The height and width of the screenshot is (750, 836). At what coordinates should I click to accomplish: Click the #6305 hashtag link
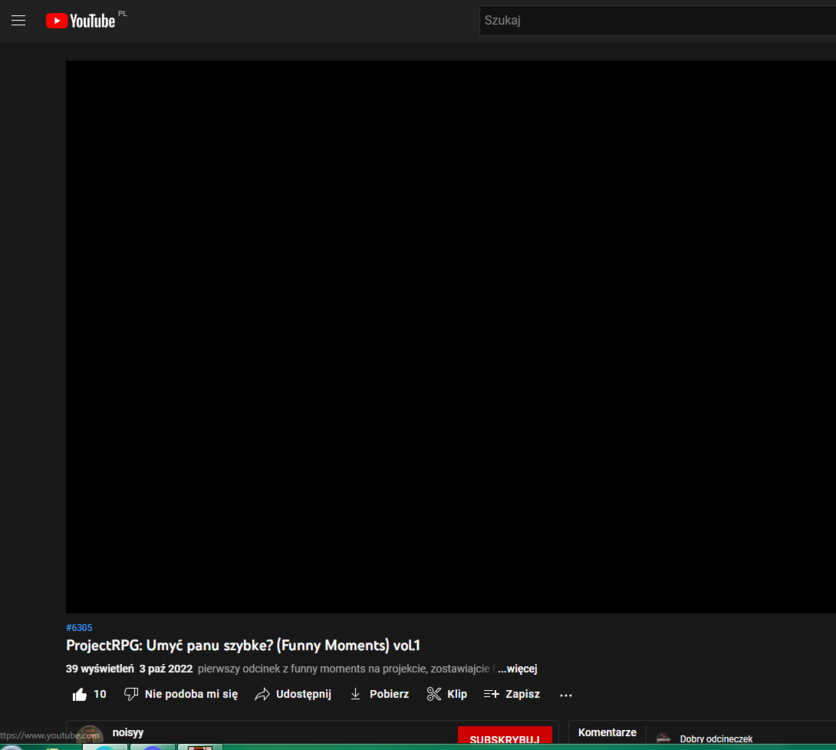point(79,628)
